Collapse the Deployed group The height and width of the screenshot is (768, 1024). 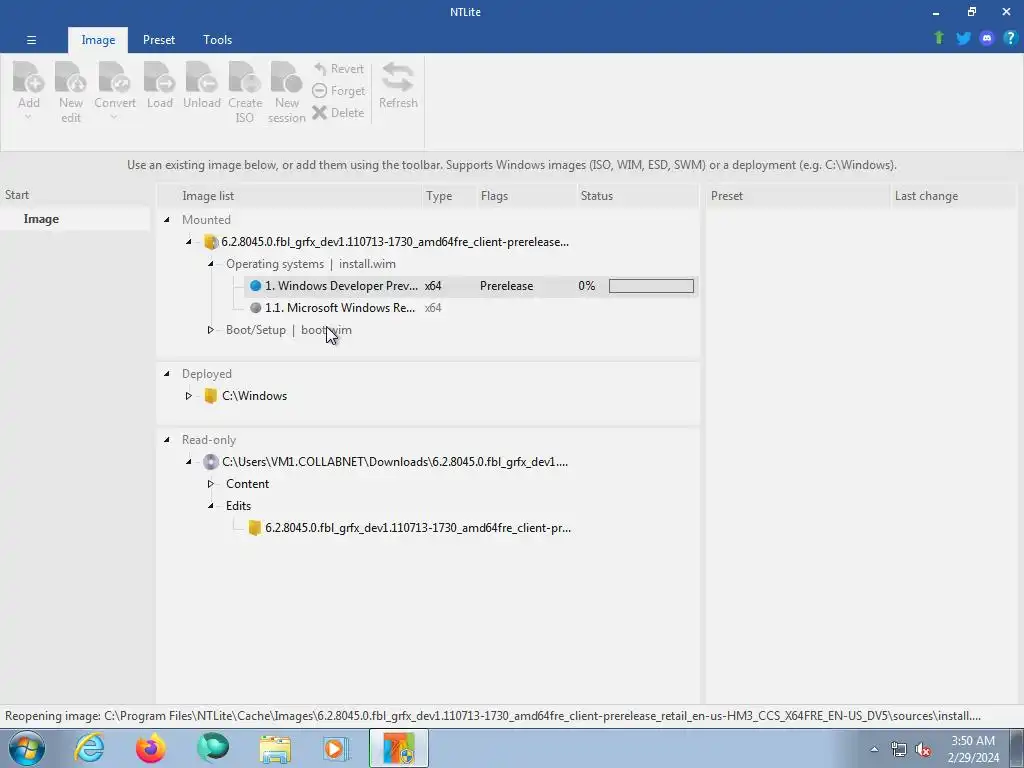point(167,374)
